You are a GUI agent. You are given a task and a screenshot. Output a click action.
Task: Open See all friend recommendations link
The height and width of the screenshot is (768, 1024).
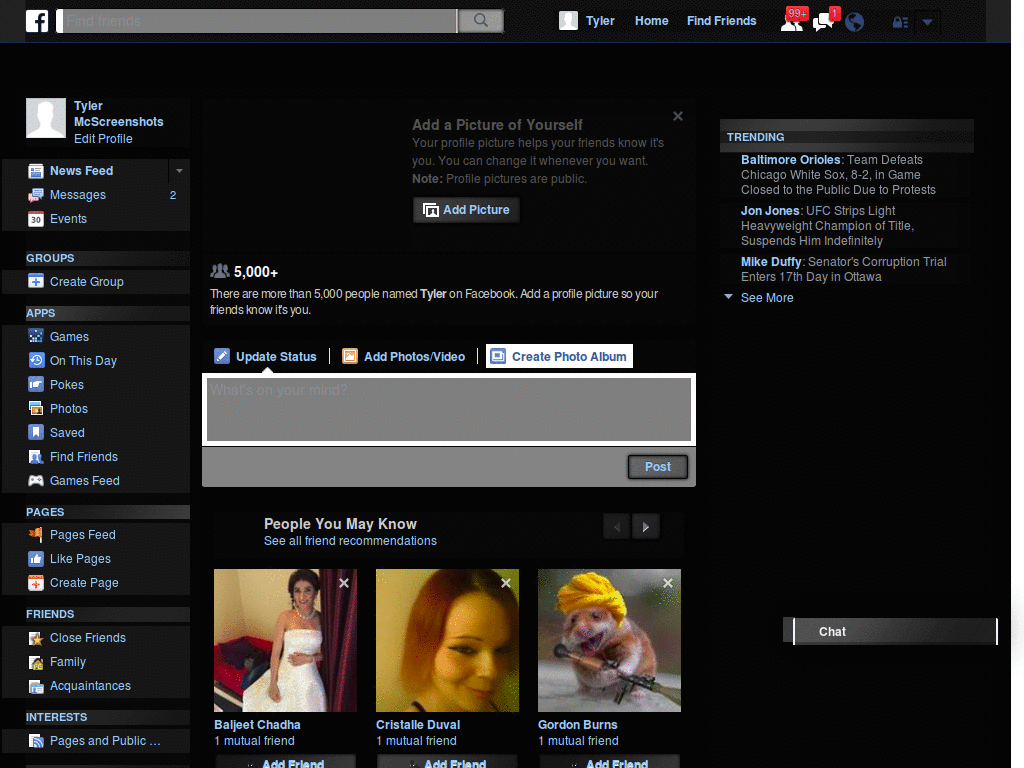point(350,541)
